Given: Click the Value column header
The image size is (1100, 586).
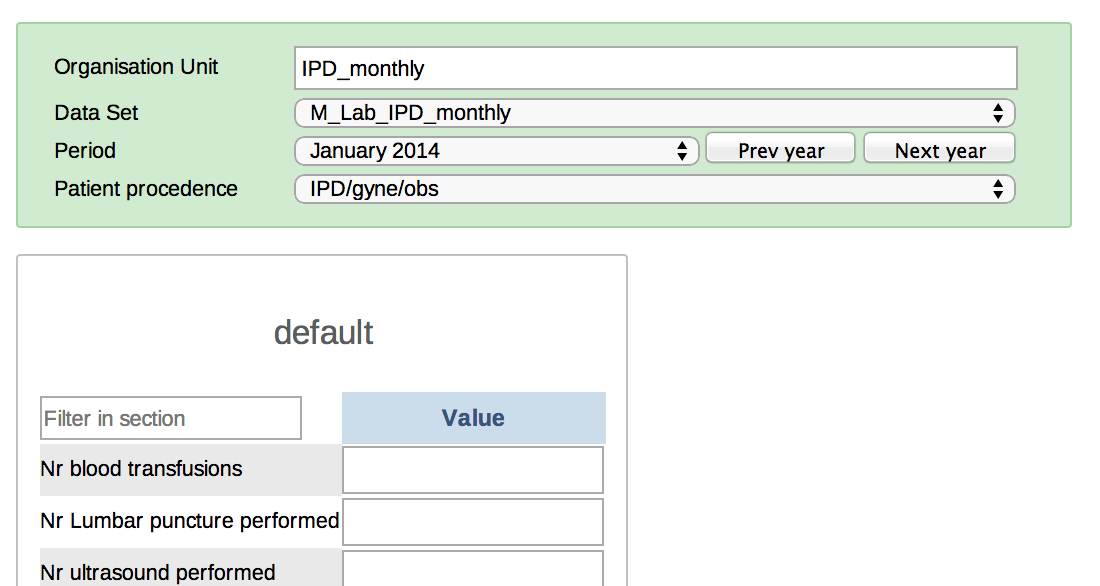Looking at the screenshot, I should pyautogui.click(x=473, y=418).
